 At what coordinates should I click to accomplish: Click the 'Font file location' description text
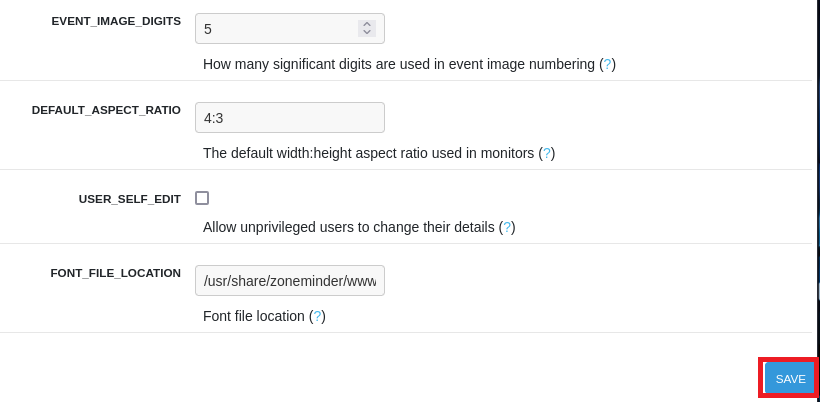(254, 316)
